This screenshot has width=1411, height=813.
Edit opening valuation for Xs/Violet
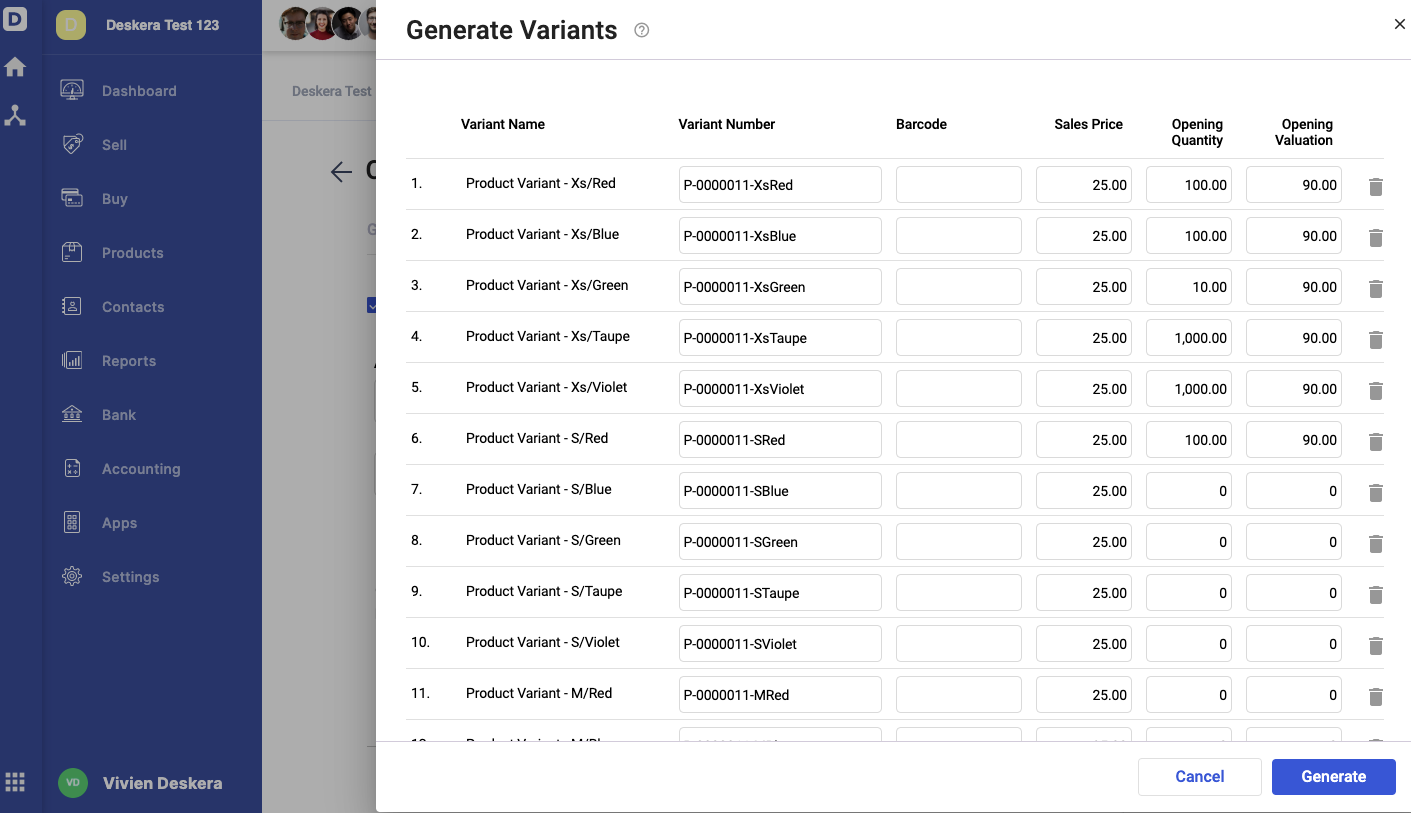(x=1294, y=389)
